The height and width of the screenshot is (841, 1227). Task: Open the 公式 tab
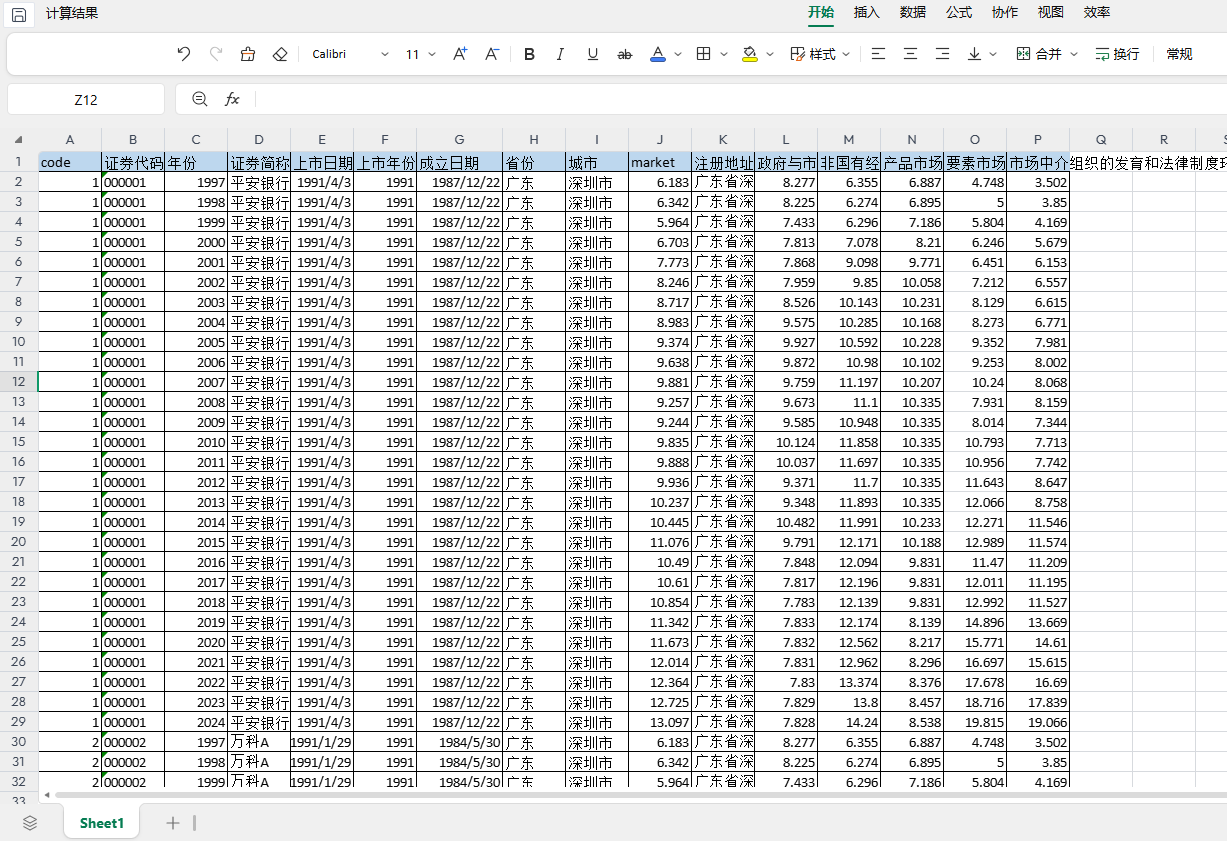(958, 12)
